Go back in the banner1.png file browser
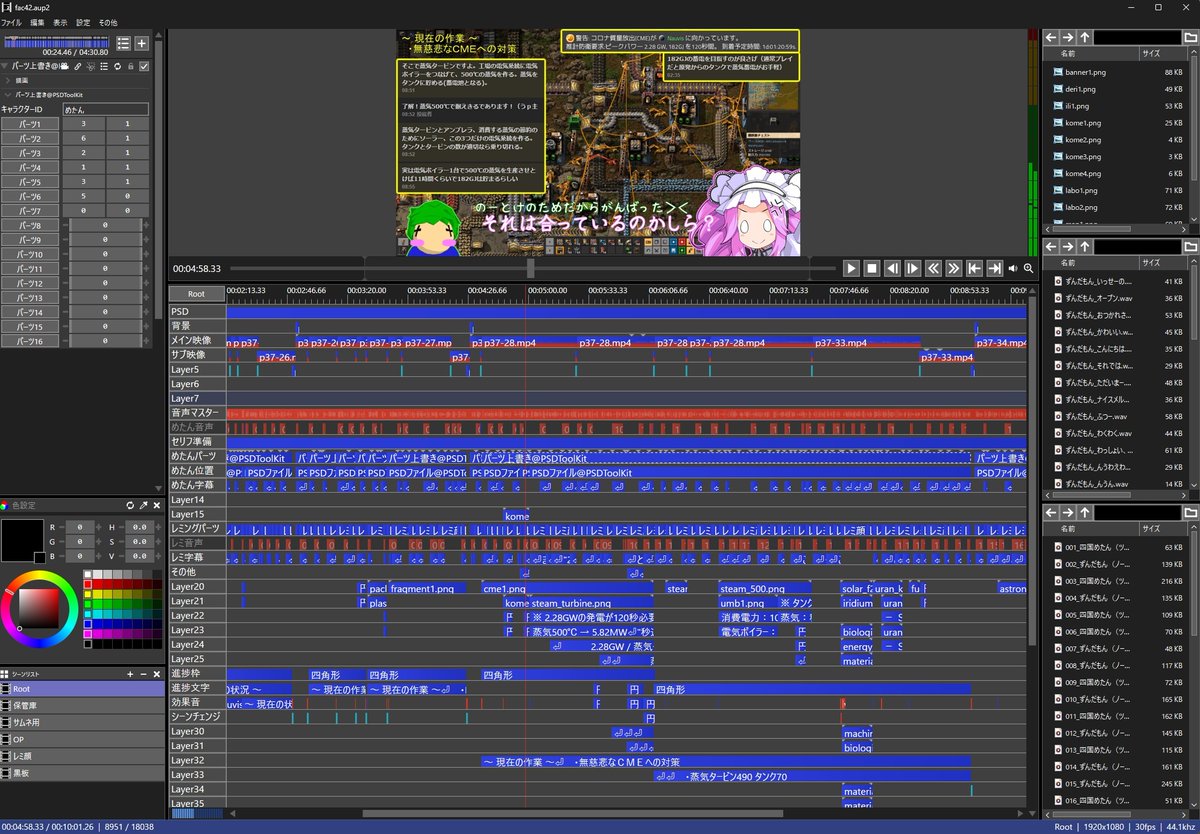This screenshot has height=834, width=1200. tap(1051, 37)
